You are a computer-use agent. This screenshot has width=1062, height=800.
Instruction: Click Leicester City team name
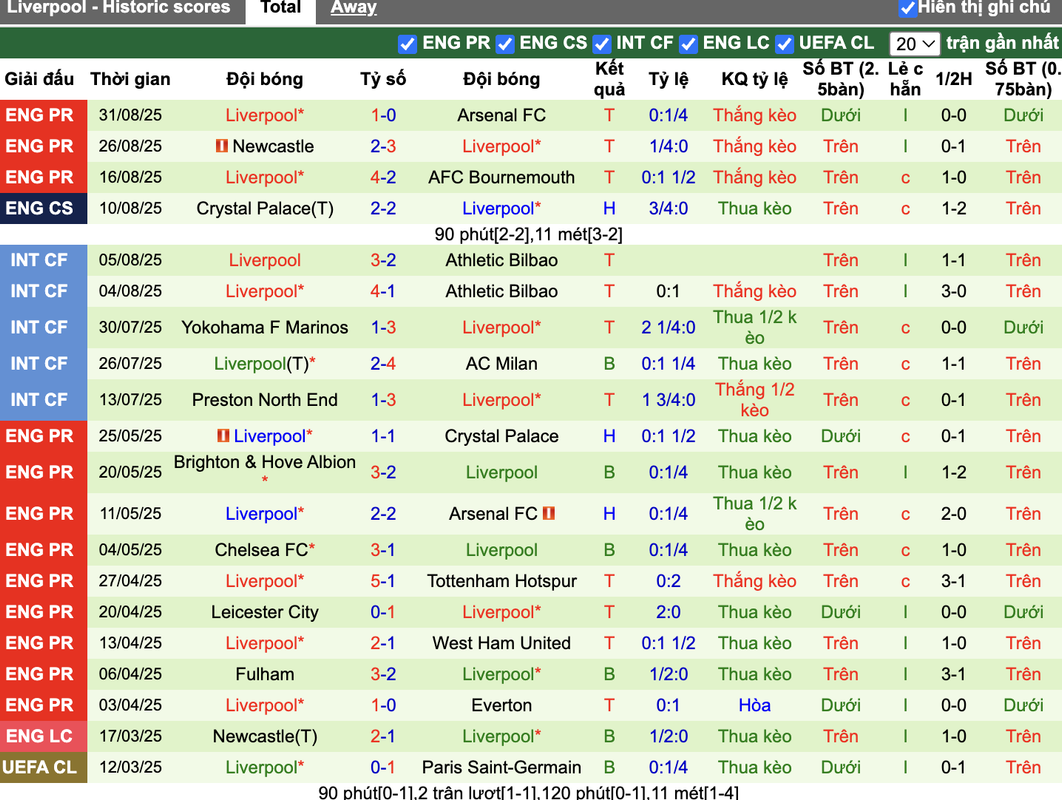(265, 612)
